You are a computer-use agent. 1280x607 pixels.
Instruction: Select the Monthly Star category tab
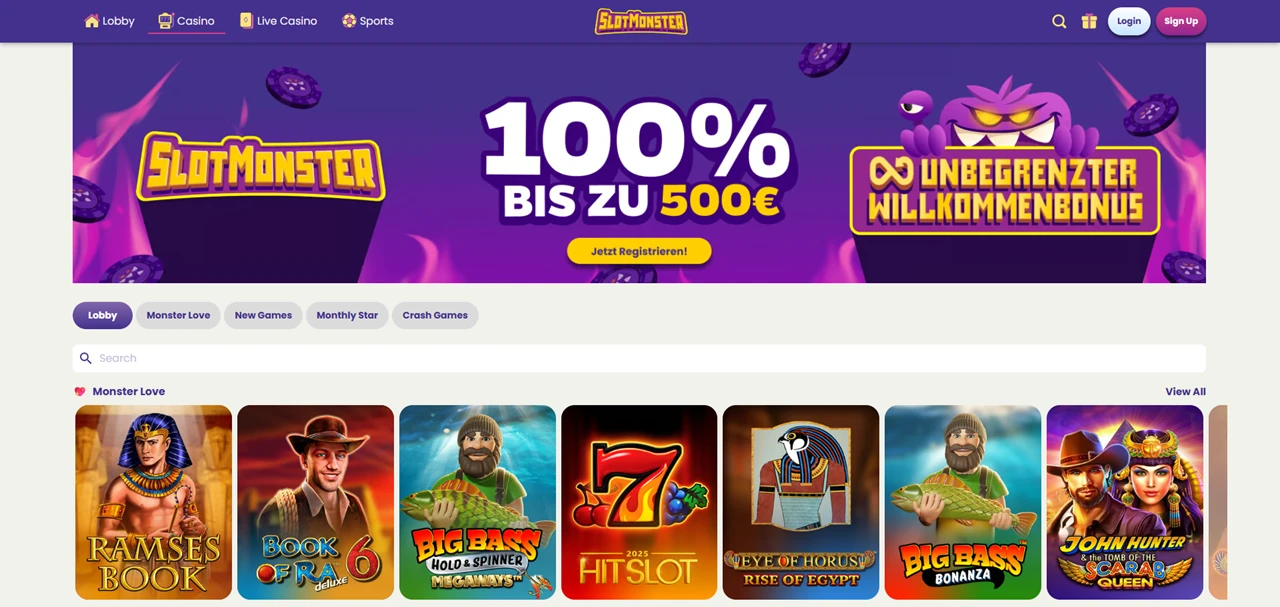click(x=347, y=315)
